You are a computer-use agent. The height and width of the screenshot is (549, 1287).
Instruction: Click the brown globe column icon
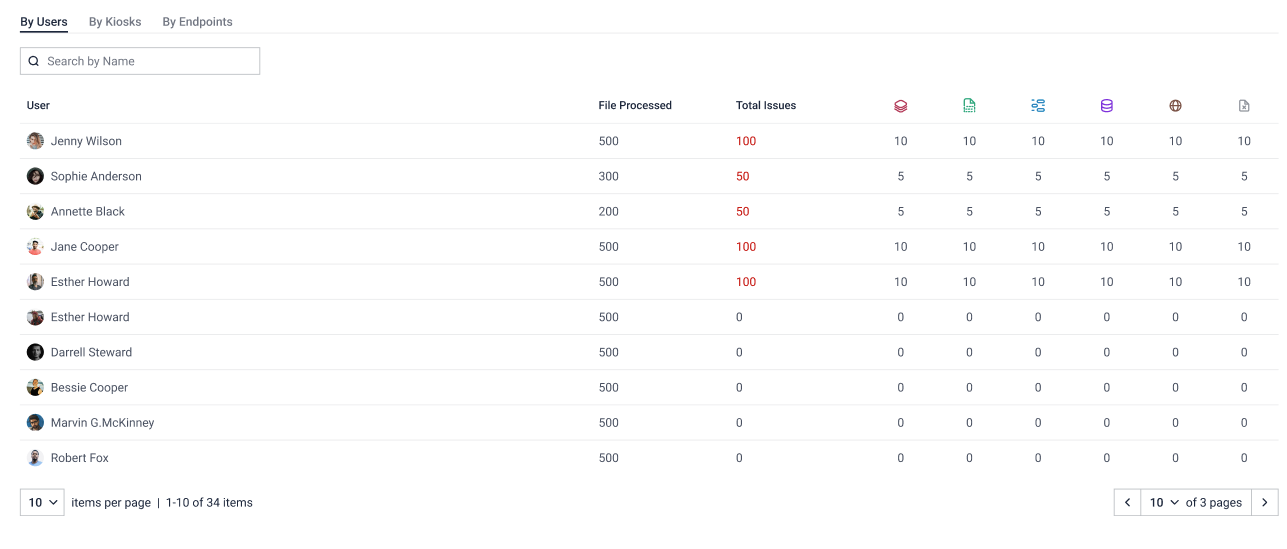point(1175,105)
